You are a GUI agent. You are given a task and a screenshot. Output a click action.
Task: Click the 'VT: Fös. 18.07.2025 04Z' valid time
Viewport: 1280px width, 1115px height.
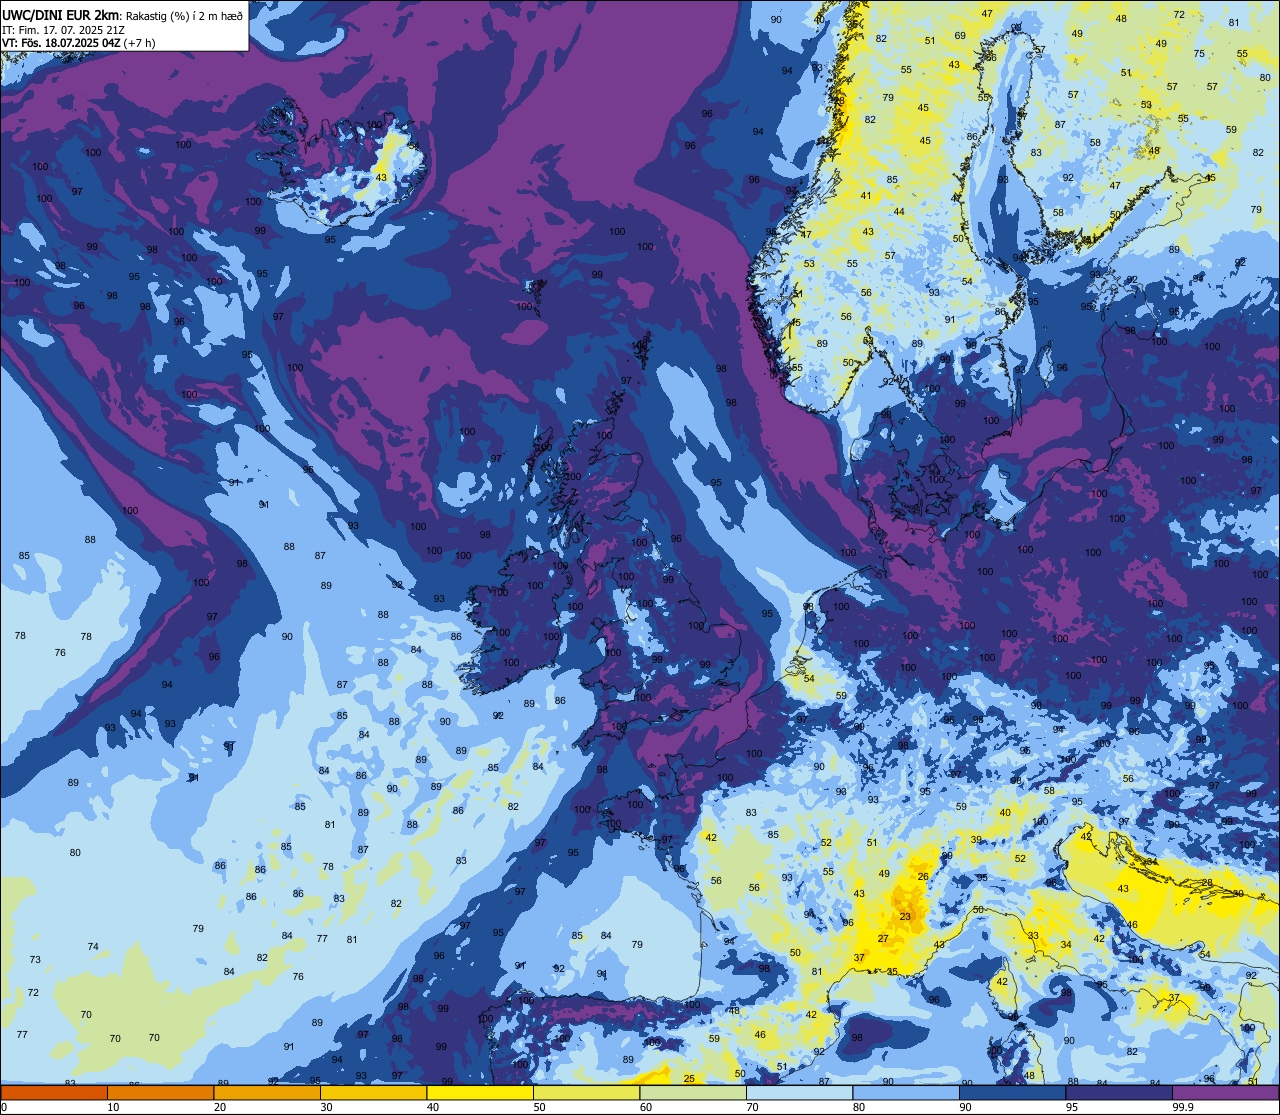[62, 42]
